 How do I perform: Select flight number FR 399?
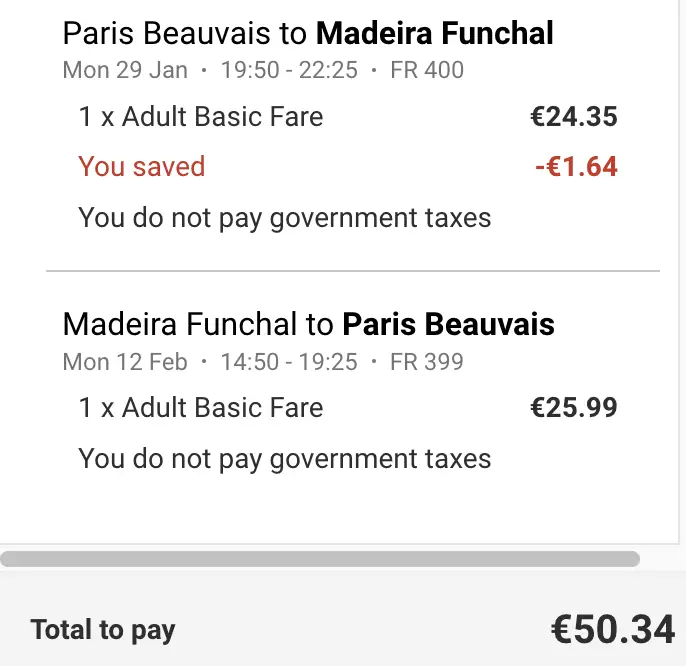pos(427,361)
